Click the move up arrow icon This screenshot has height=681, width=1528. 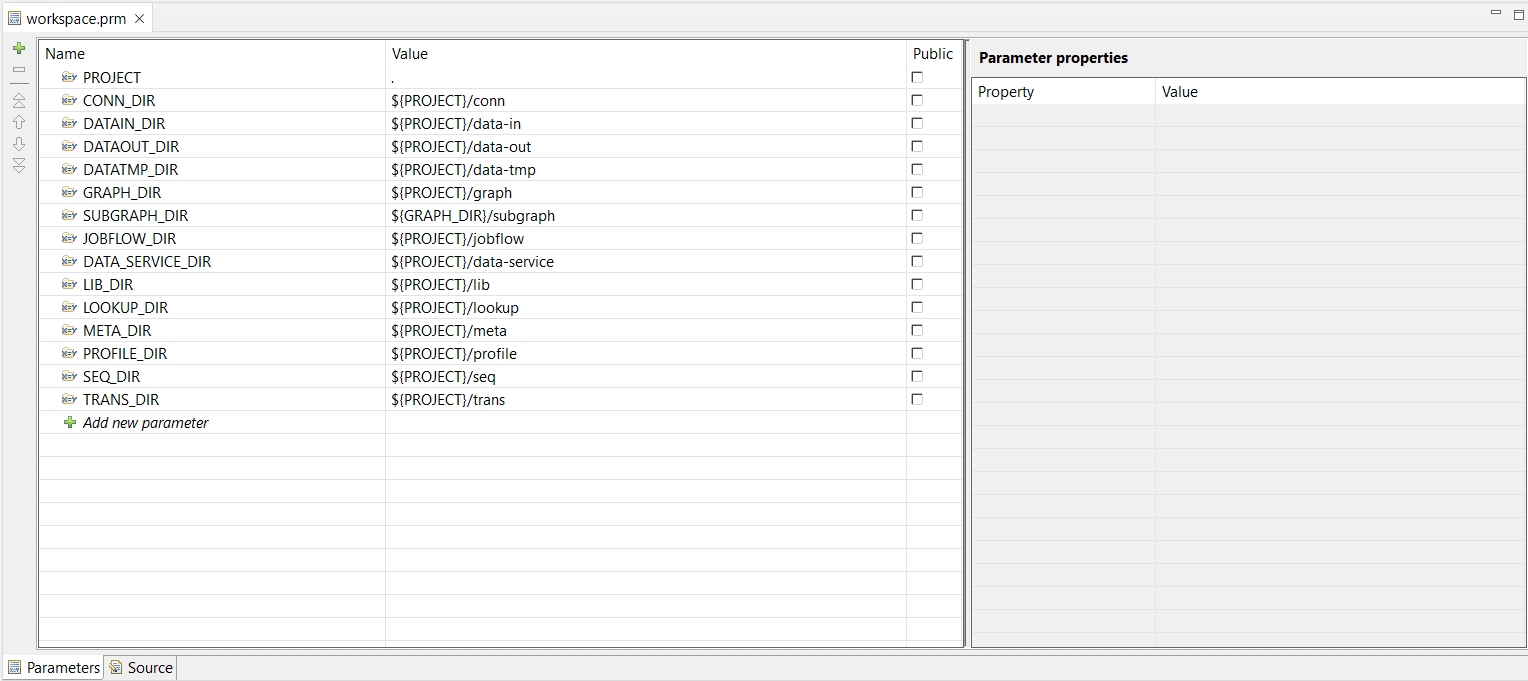pos(19,122)
